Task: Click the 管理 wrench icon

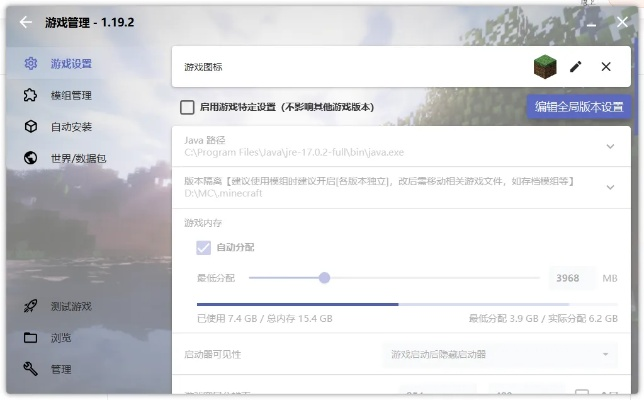Action: (x=30, y=369)
